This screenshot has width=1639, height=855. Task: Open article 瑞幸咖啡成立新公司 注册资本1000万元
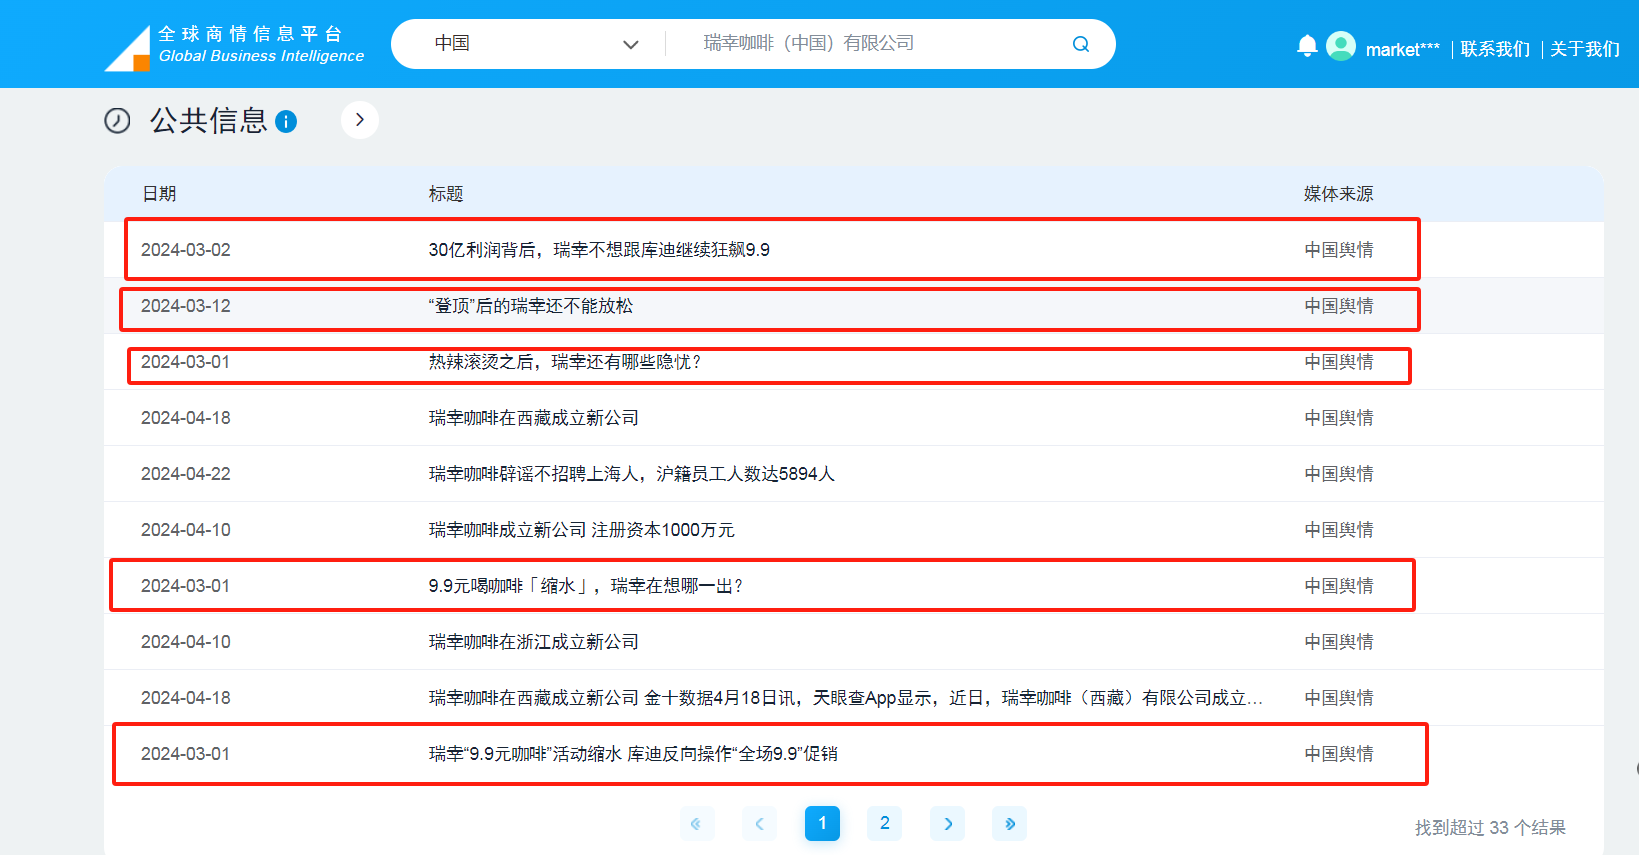point(582,530)
